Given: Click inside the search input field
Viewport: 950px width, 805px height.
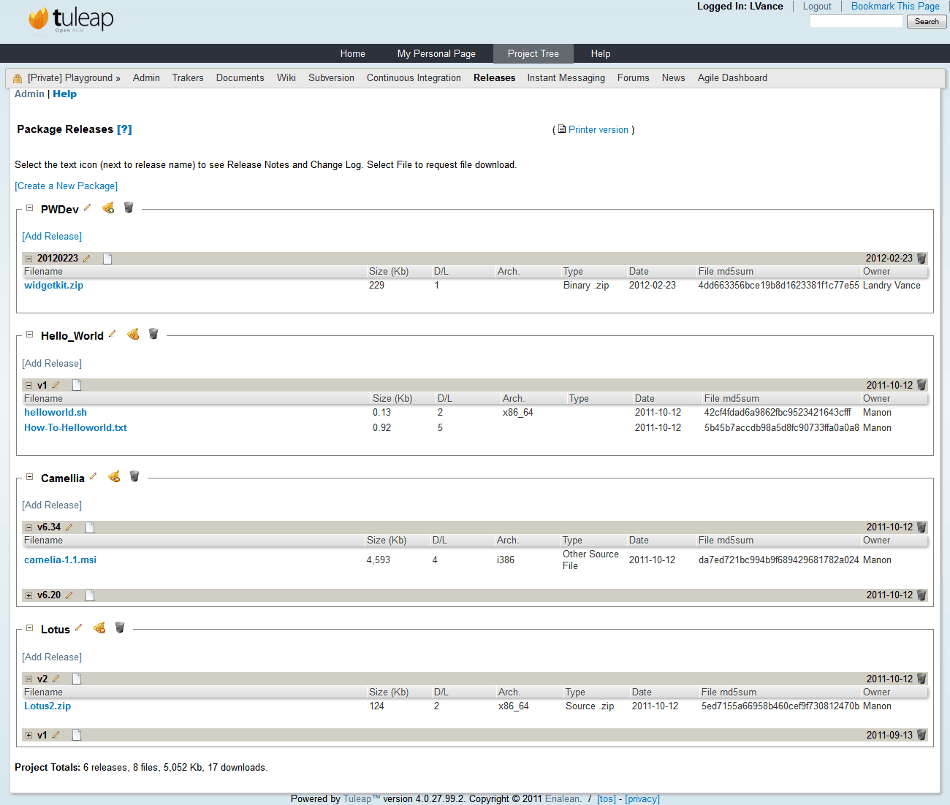Looking at the screenshot, I should point(856,21).
